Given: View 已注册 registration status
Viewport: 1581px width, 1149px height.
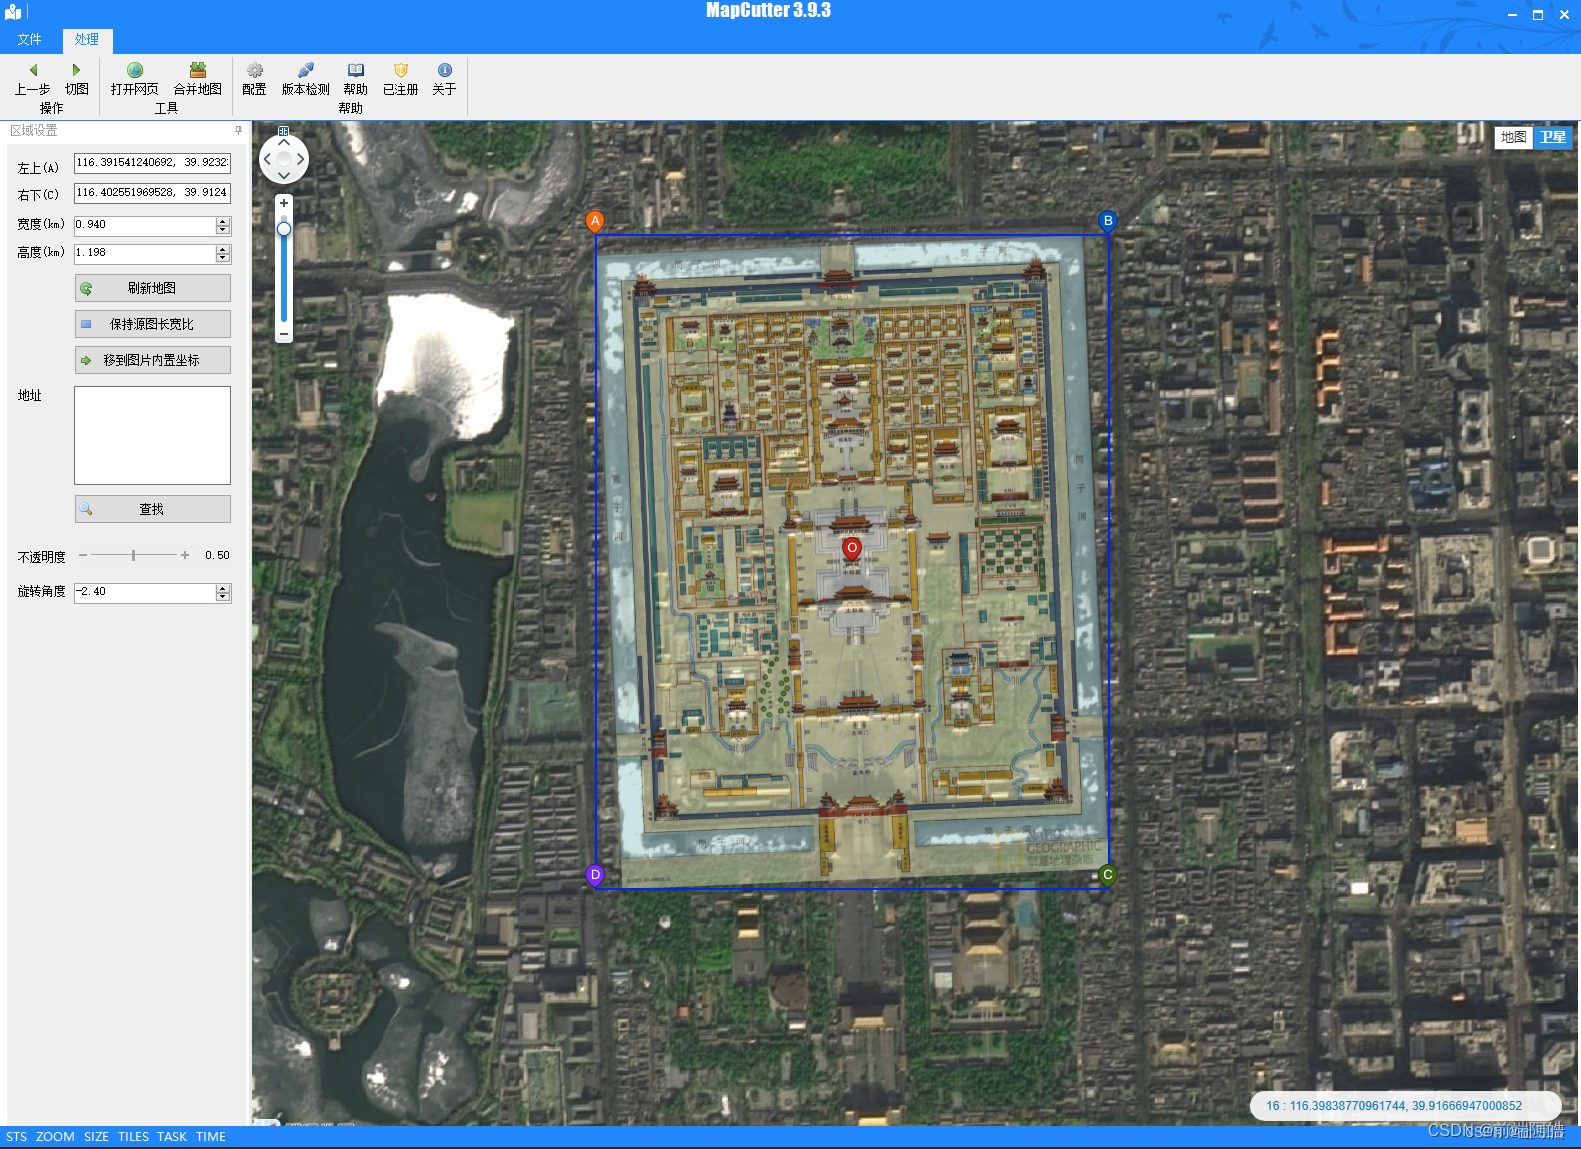Looking at the screenshot, I should pyautogui.click(x=401, y=70).
